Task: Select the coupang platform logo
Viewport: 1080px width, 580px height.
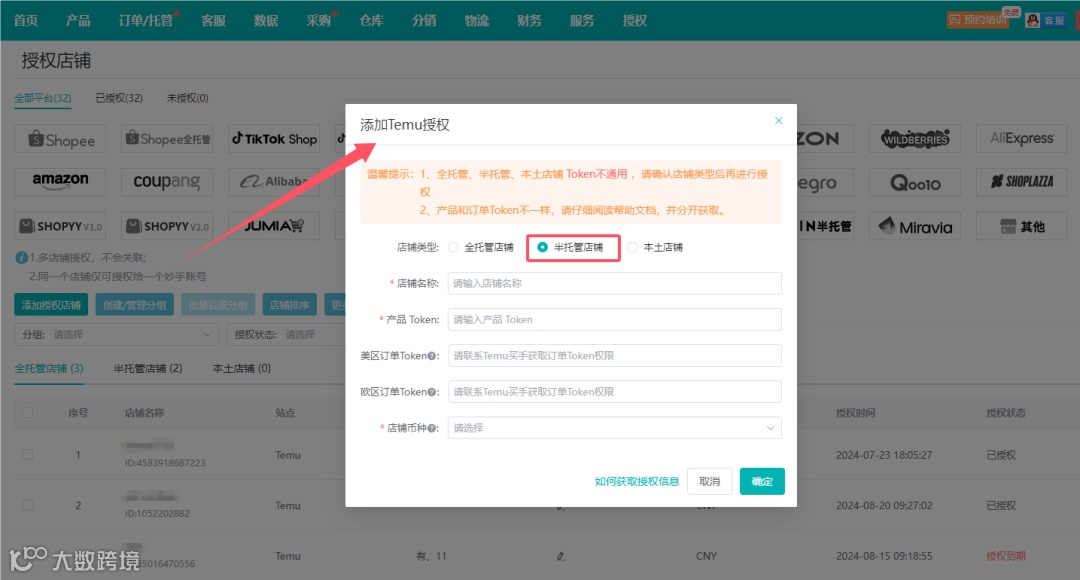Action: (166, 182)
